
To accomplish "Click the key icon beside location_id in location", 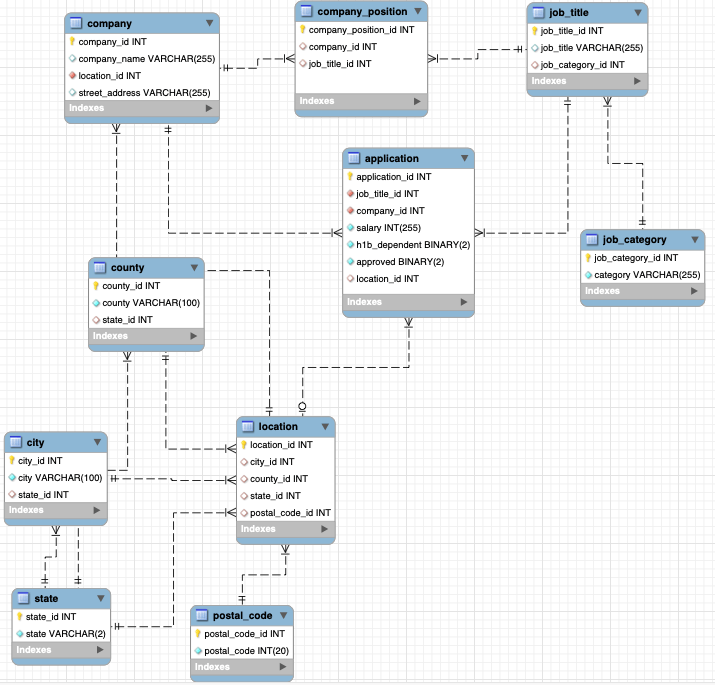I will click(244, 445).
